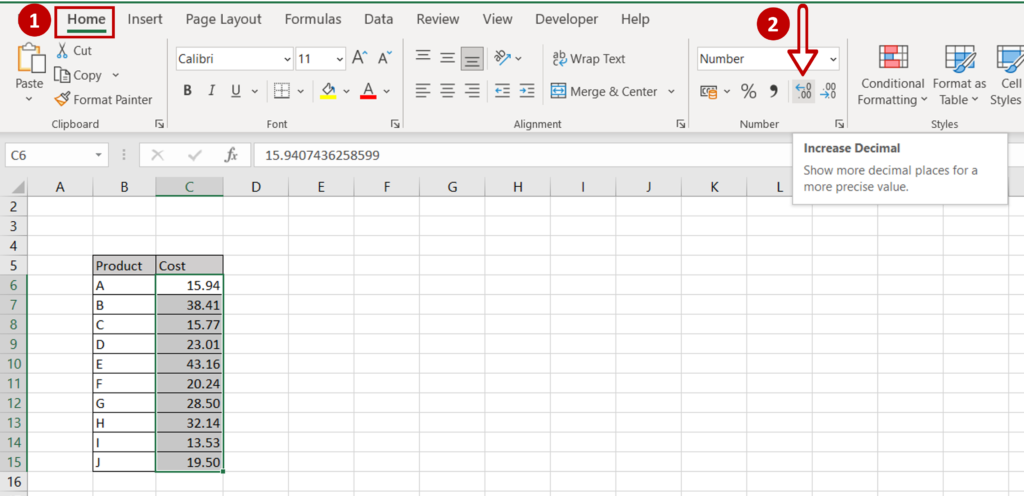
Task: Activate the Format Painter brush
Action: coord(62,99)
